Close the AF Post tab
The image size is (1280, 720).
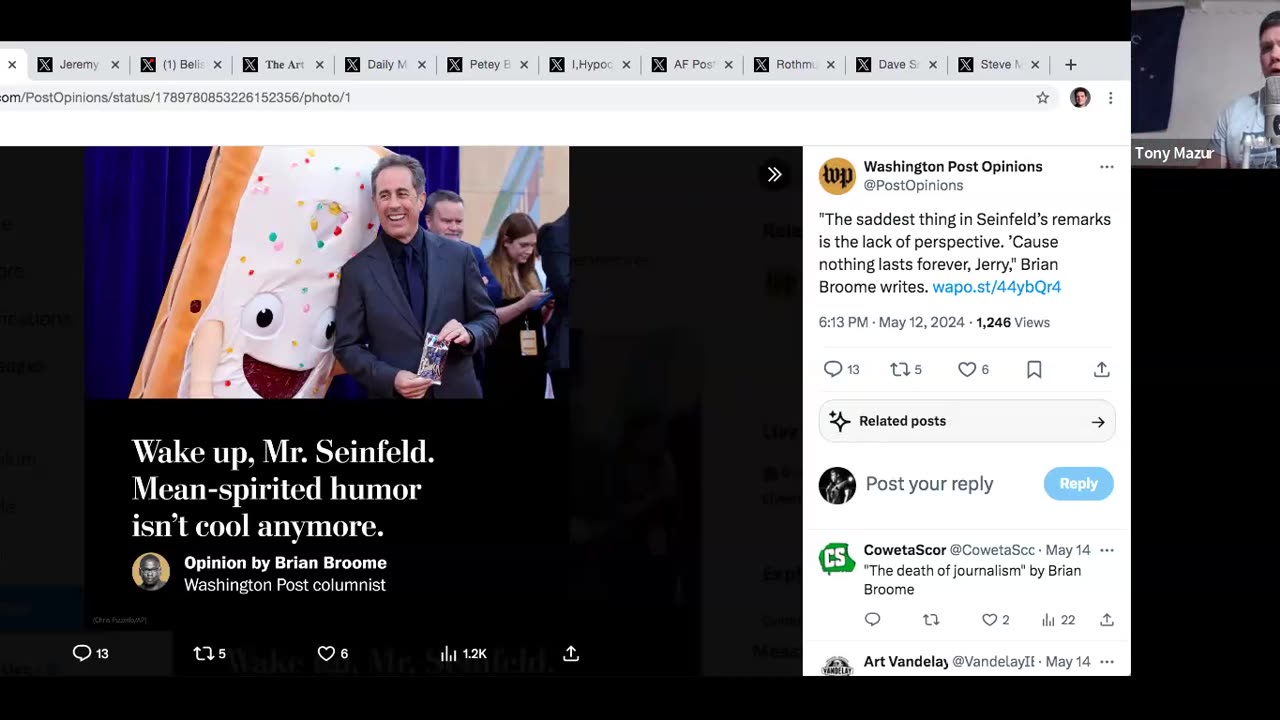pos(729,64)
